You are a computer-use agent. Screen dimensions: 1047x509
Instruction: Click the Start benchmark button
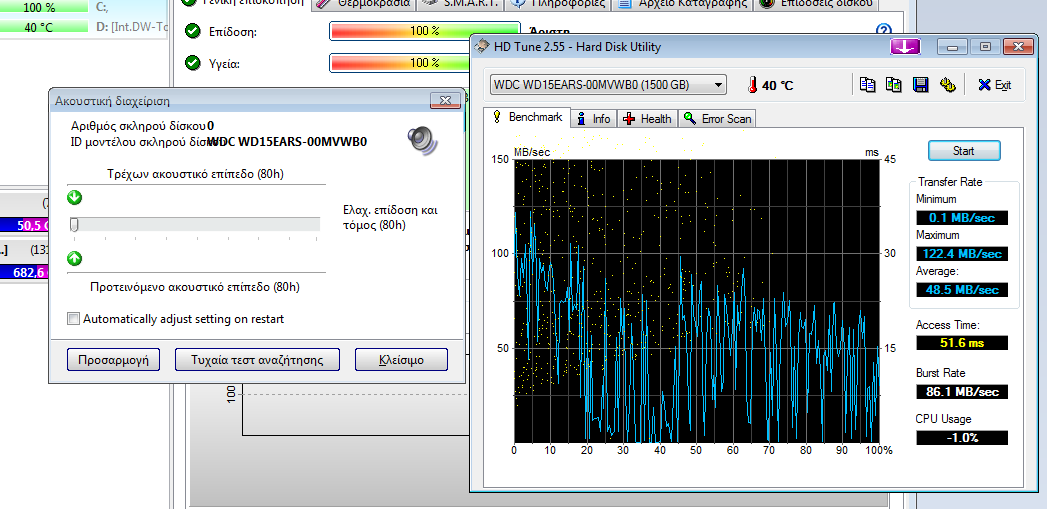[x=964, y=151]
